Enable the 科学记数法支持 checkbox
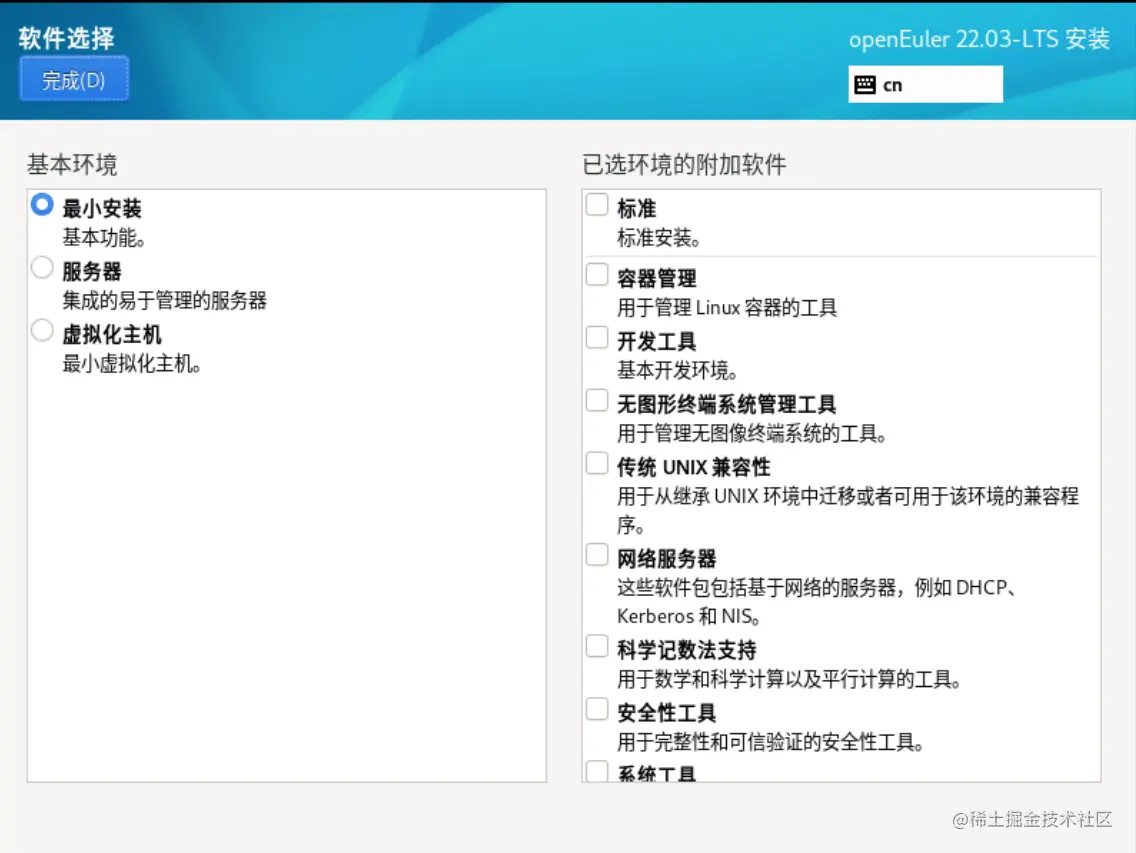Screen dimensions: 1136x853 pos(597,646)
